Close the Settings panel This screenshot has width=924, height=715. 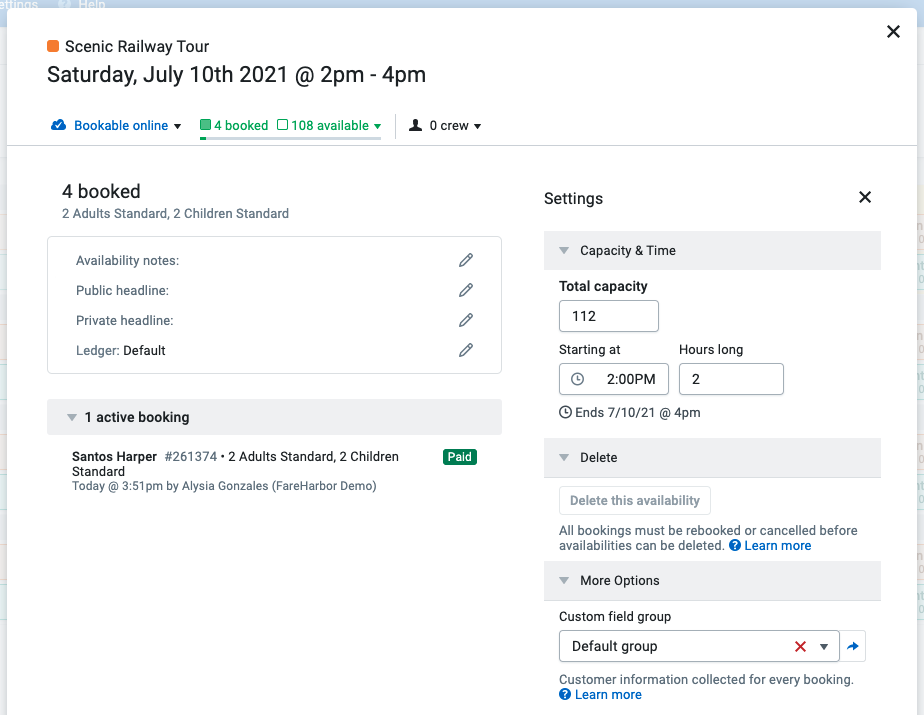[864, 197]
